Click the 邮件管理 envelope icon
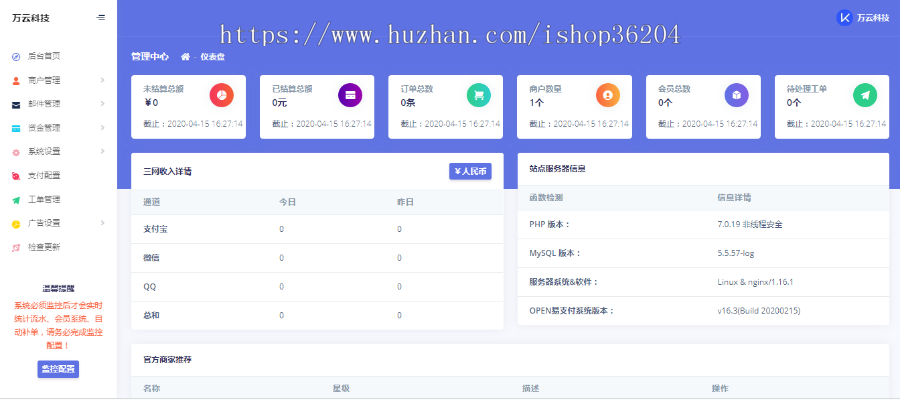Screen dimensions: 900x400 16,104
